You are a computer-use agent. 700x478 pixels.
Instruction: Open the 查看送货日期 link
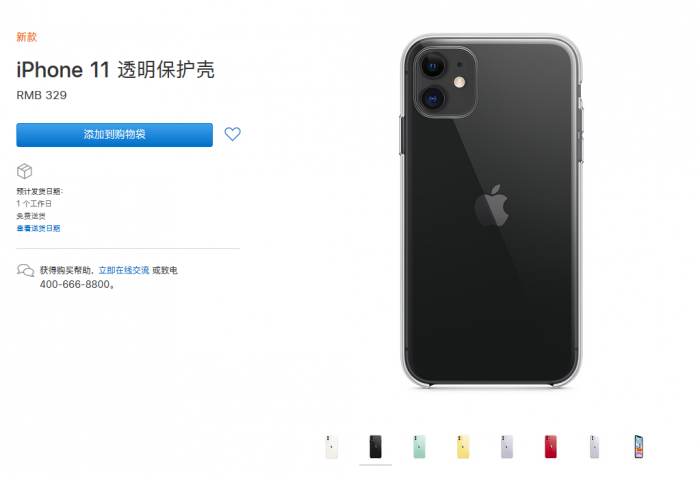38,229
